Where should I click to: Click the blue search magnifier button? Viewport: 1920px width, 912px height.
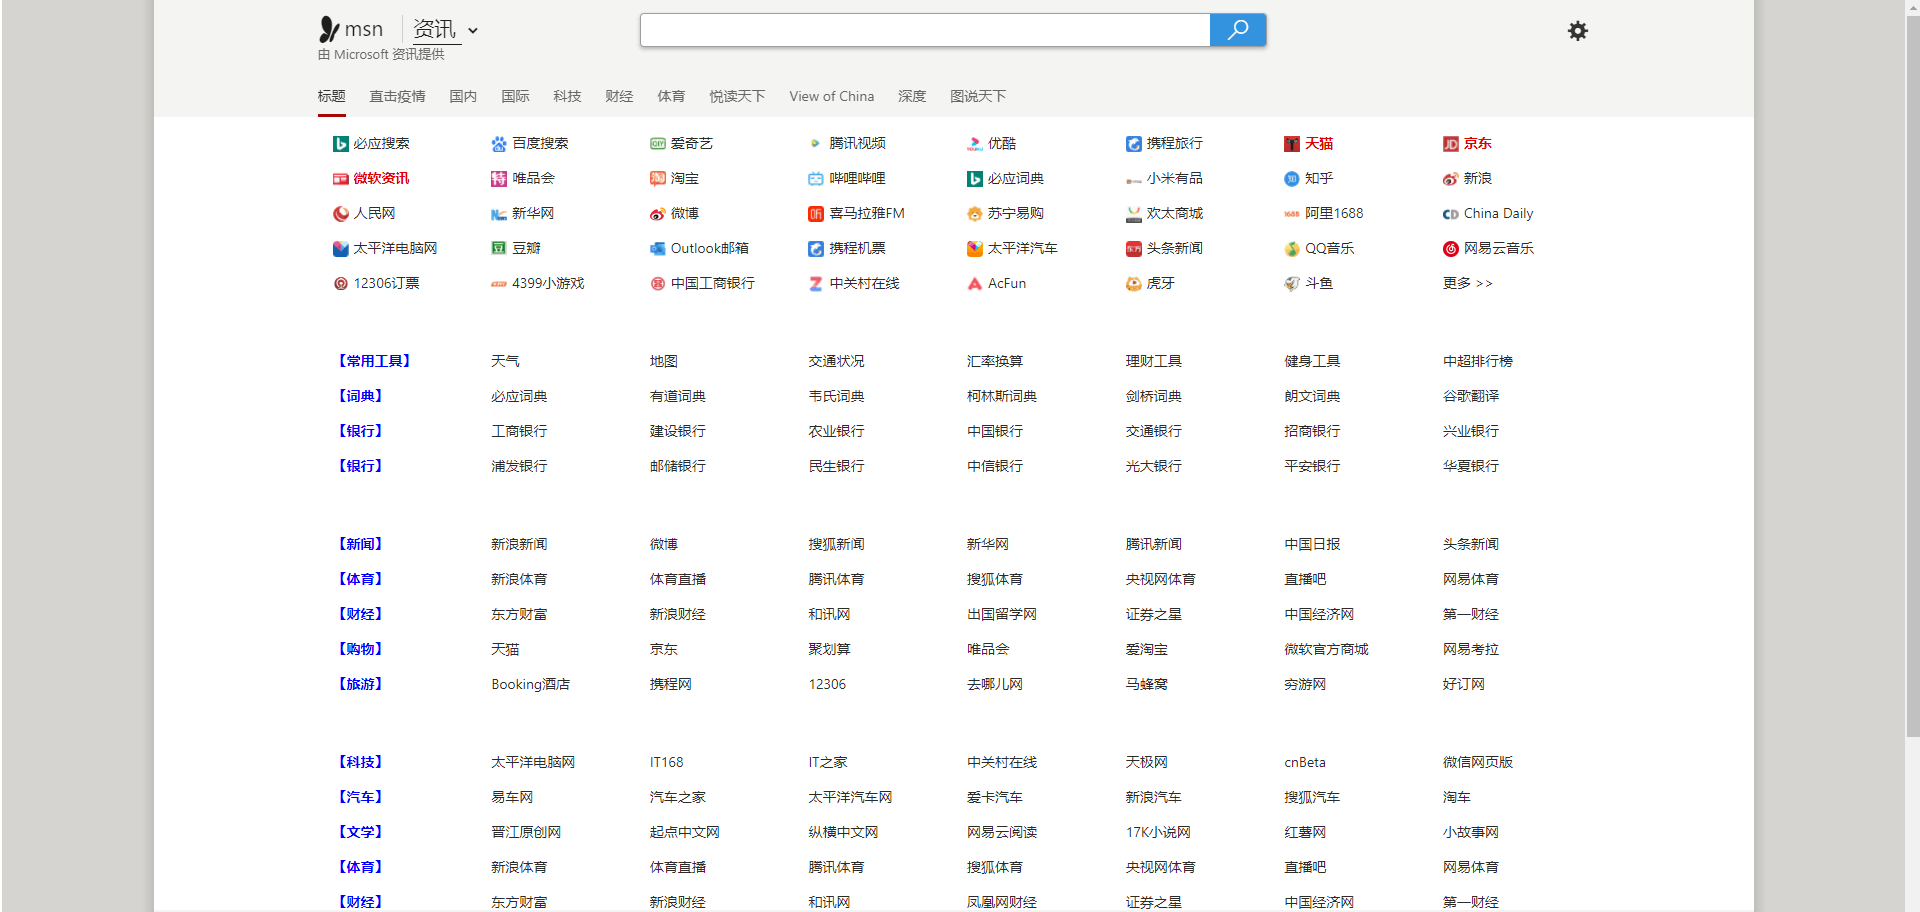[1237, 30]
